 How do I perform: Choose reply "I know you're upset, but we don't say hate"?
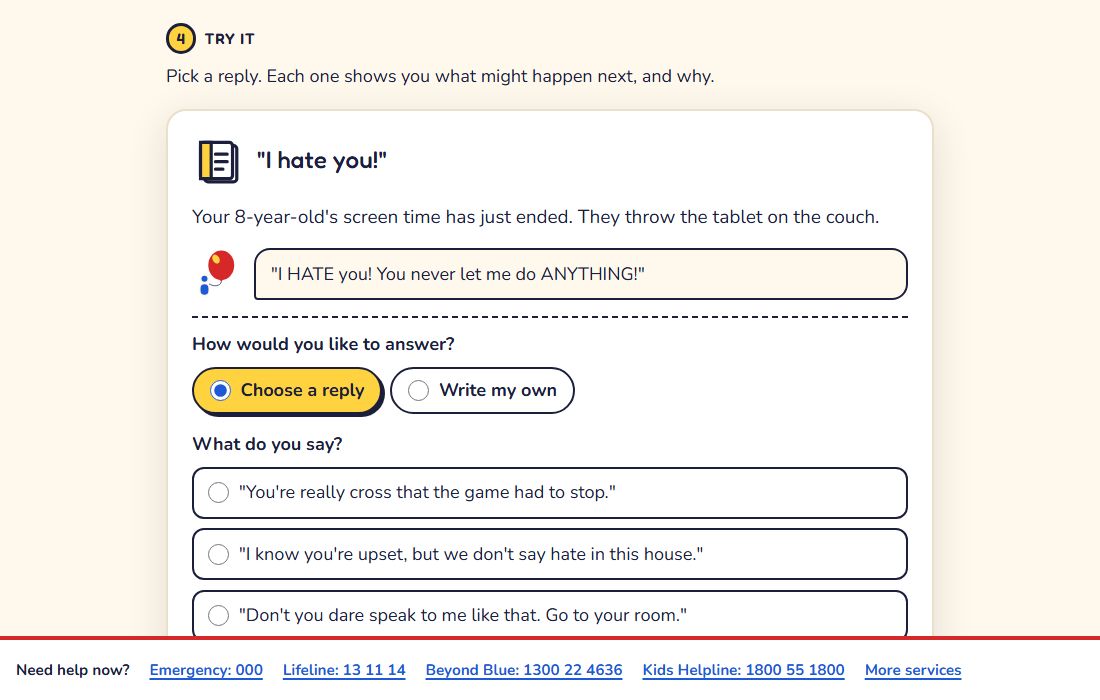(x=549, y=554)
